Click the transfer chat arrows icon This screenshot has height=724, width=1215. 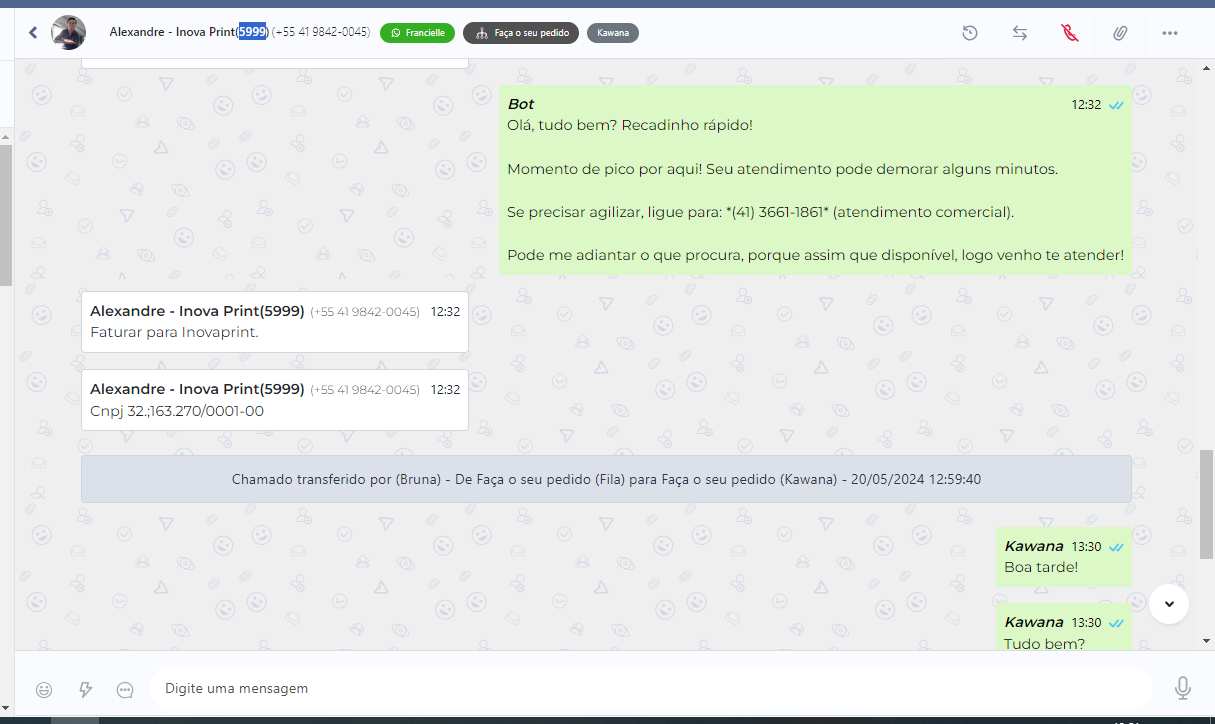pos(1019,33)
